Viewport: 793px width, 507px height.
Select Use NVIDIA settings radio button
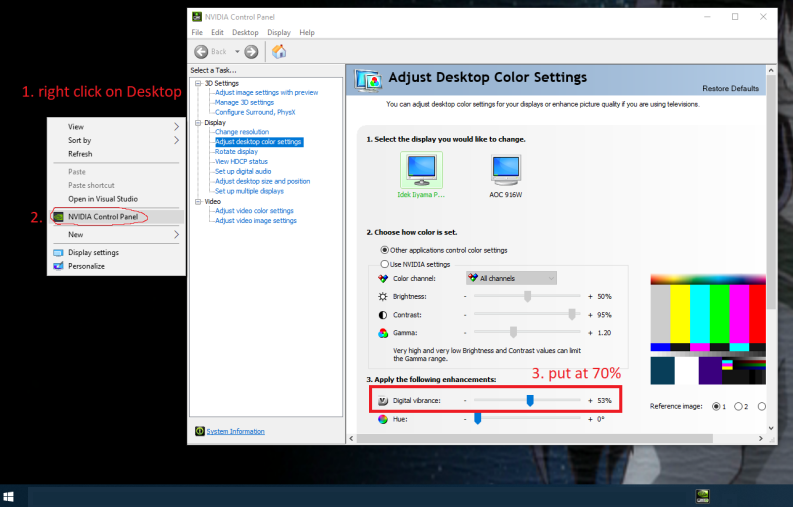[x=384, y=264]
